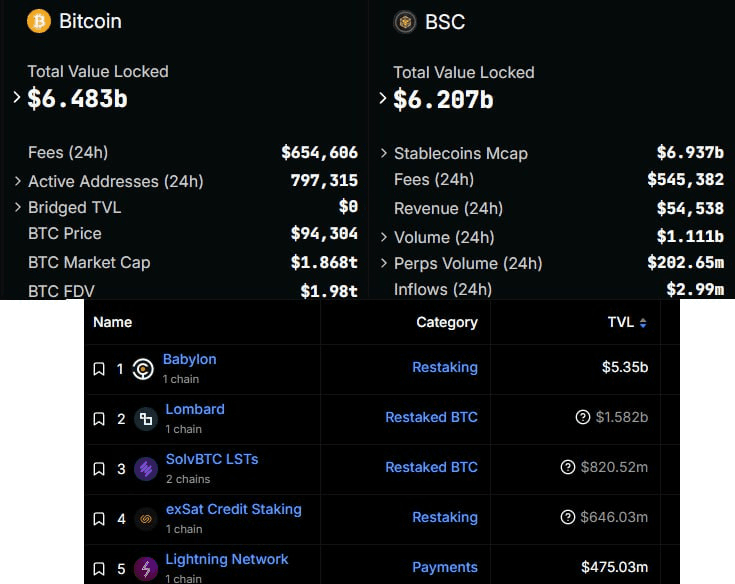The width and height of the screenshot is (735, 584).
Task: Select the Perps Volume value $202.65m
Action: (x=686, y=262)
